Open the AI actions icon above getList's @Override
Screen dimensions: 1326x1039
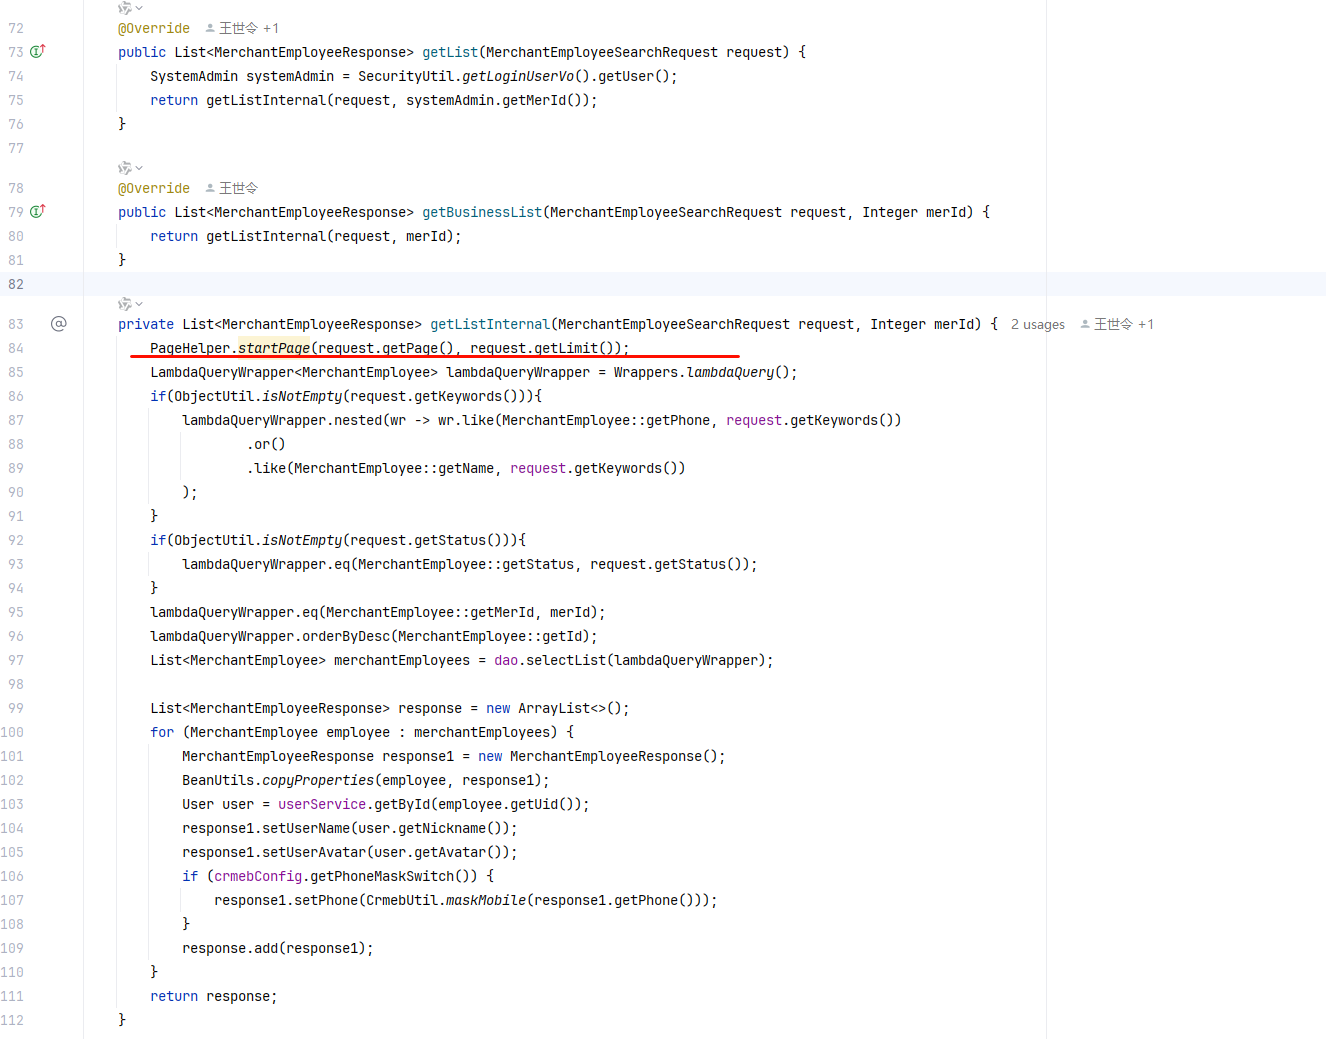(x=125, y=8)
